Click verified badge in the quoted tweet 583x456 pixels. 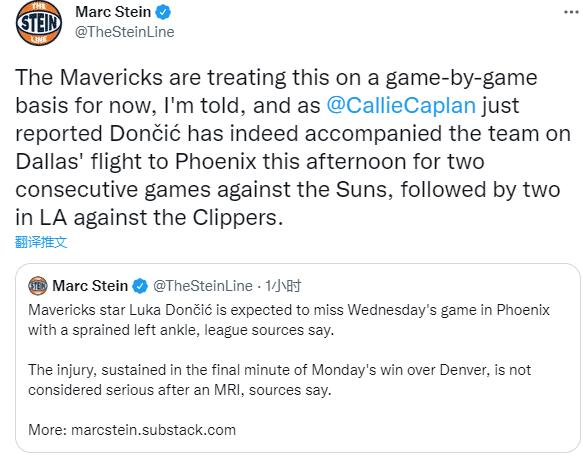140,286
